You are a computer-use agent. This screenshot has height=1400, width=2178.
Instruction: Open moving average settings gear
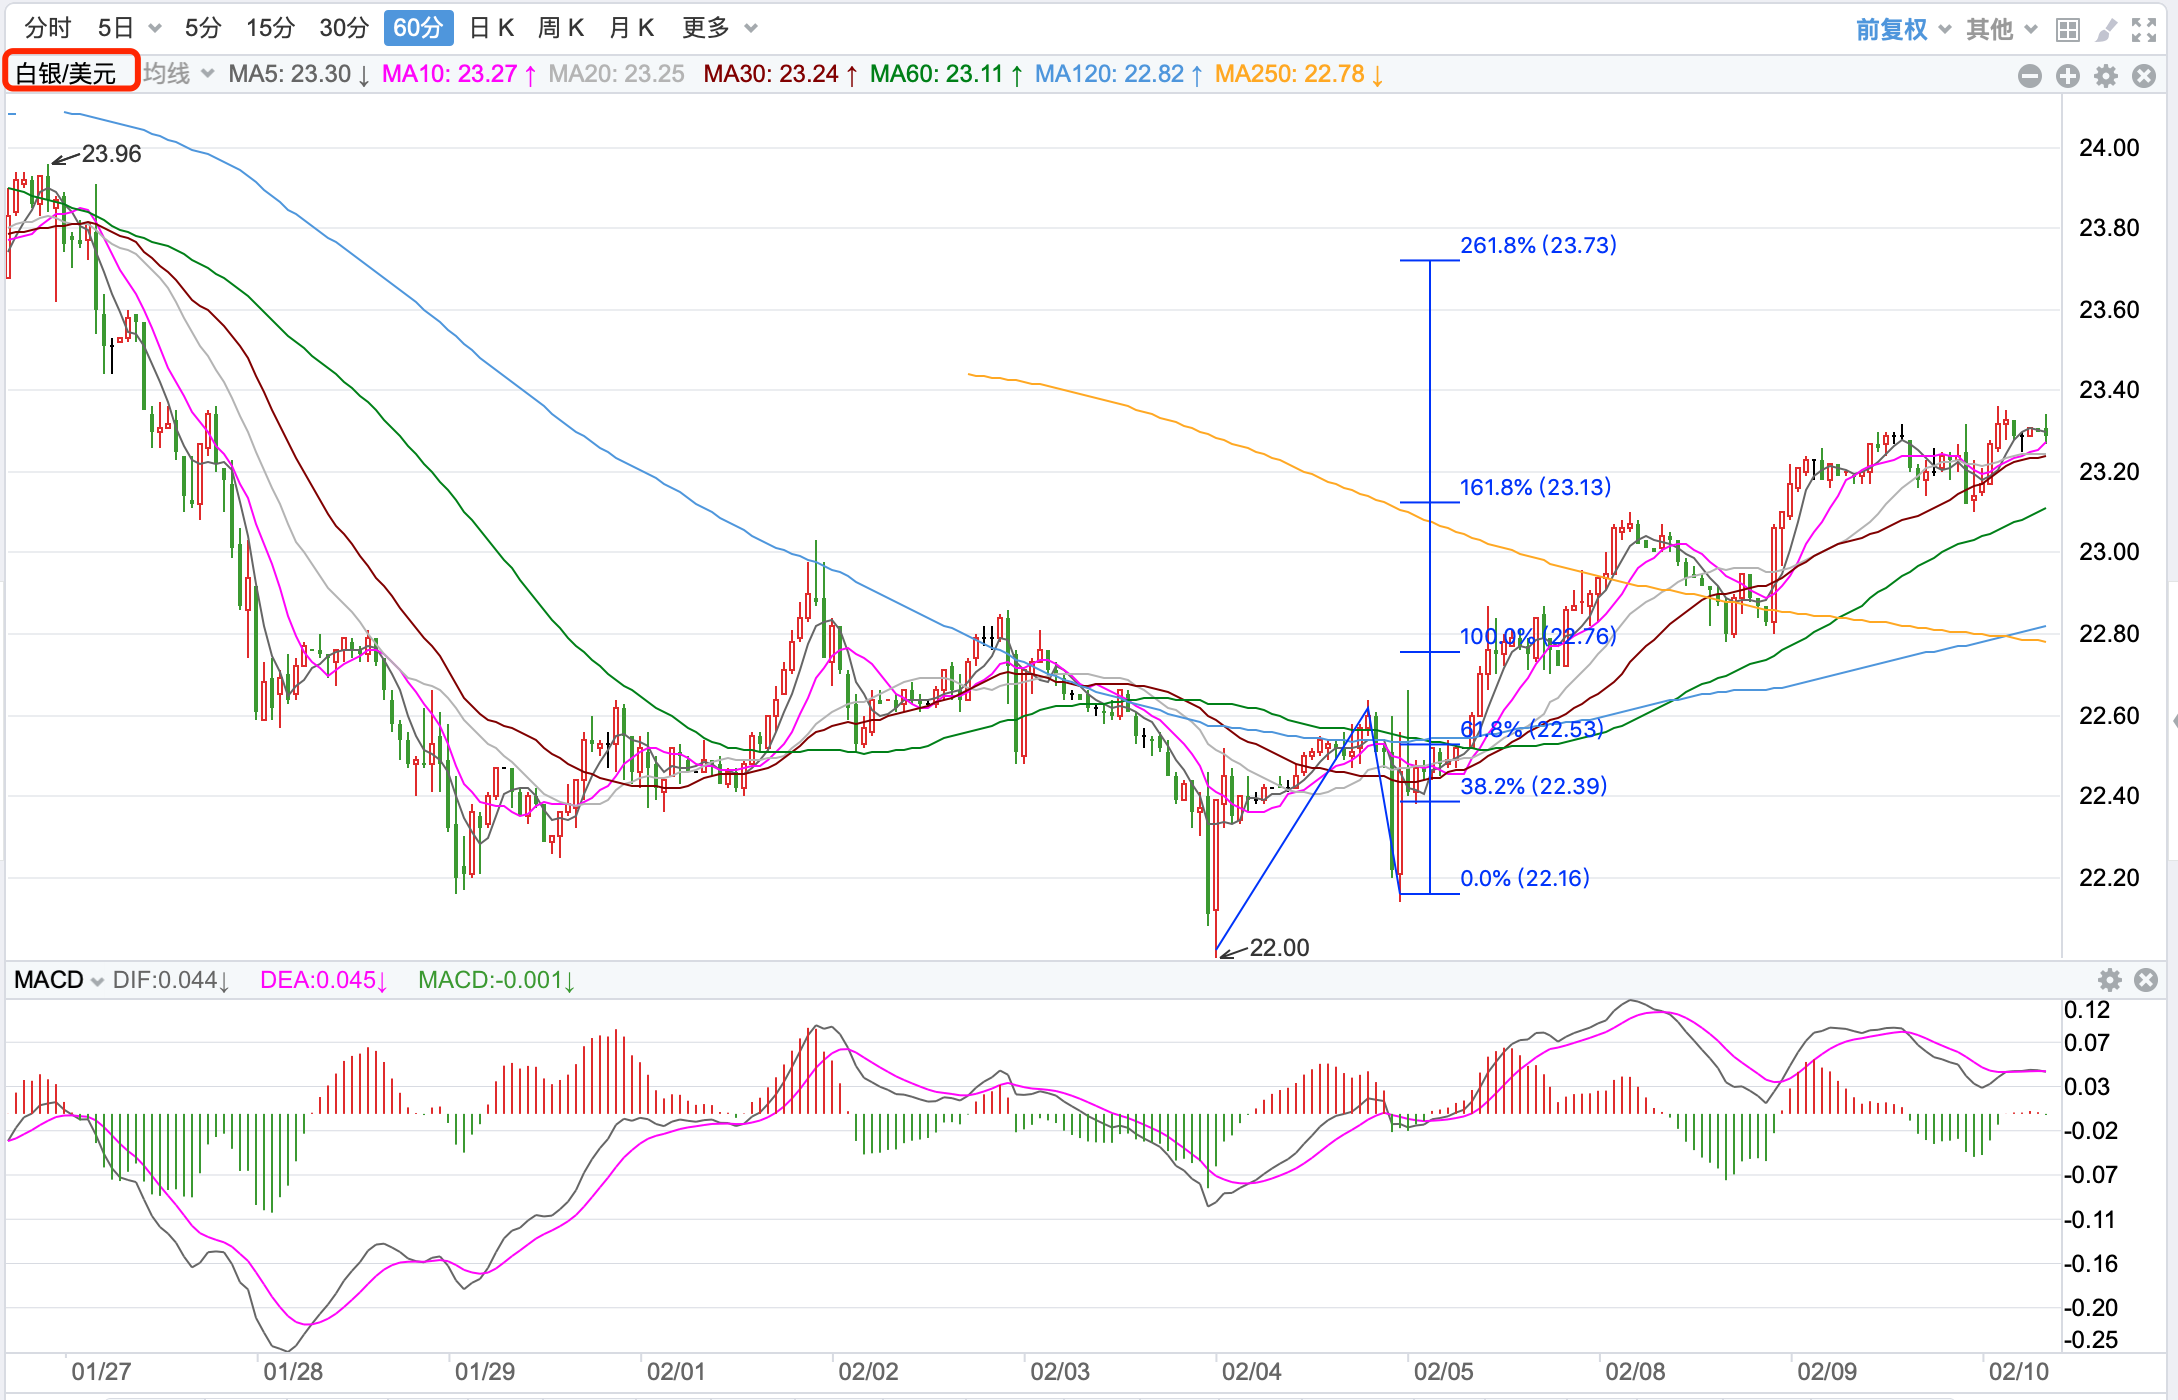(2106, 76)
